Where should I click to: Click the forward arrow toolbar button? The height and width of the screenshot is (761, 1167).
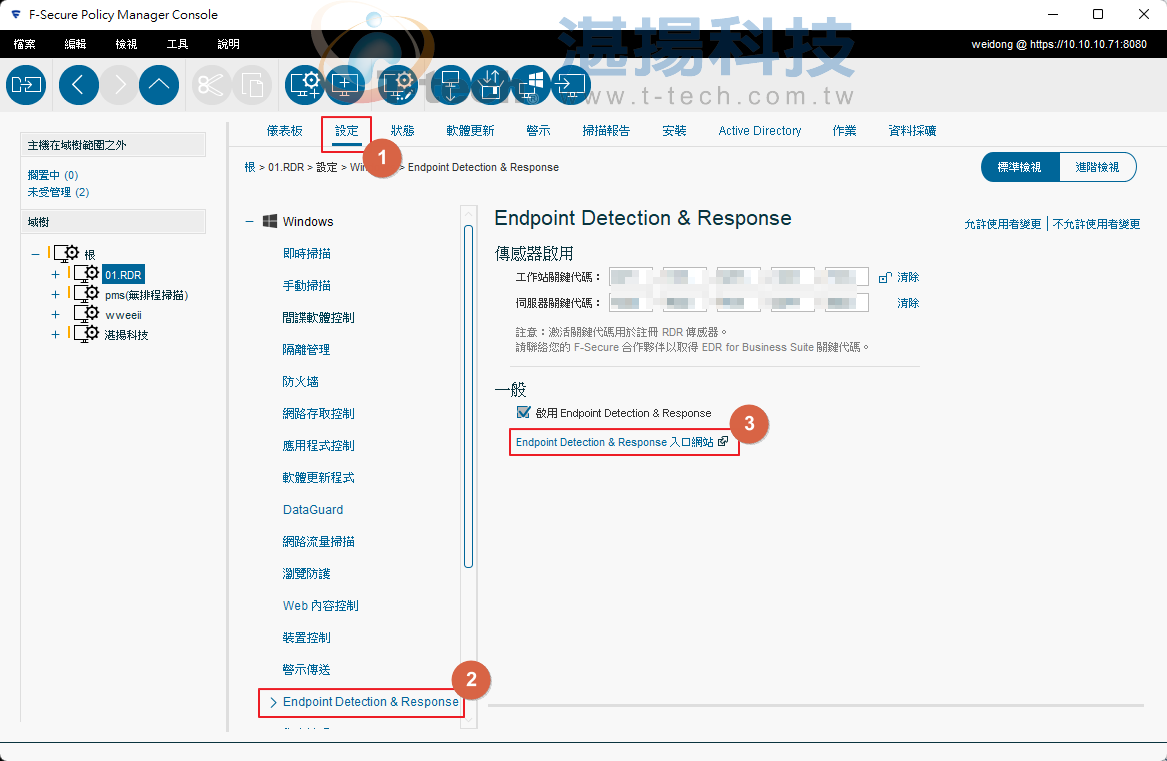coord(119,85)
